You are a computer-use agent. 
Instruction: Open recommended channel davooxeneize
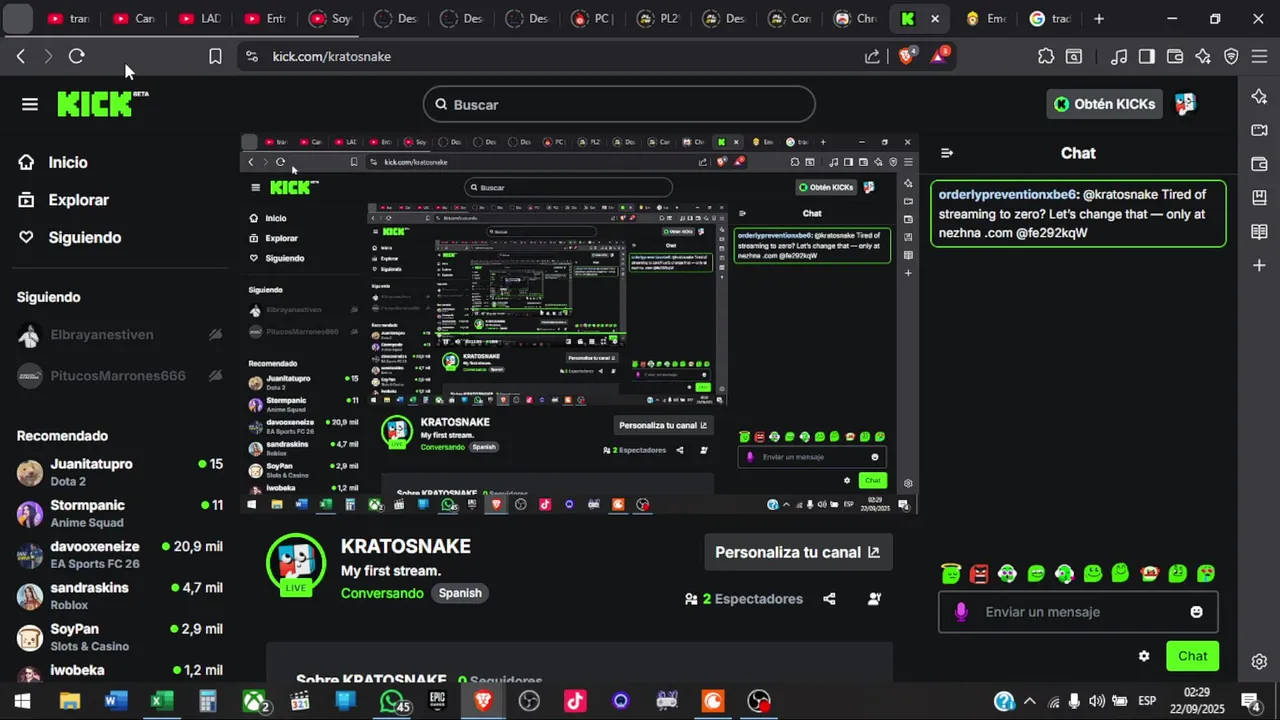[120, 555]
